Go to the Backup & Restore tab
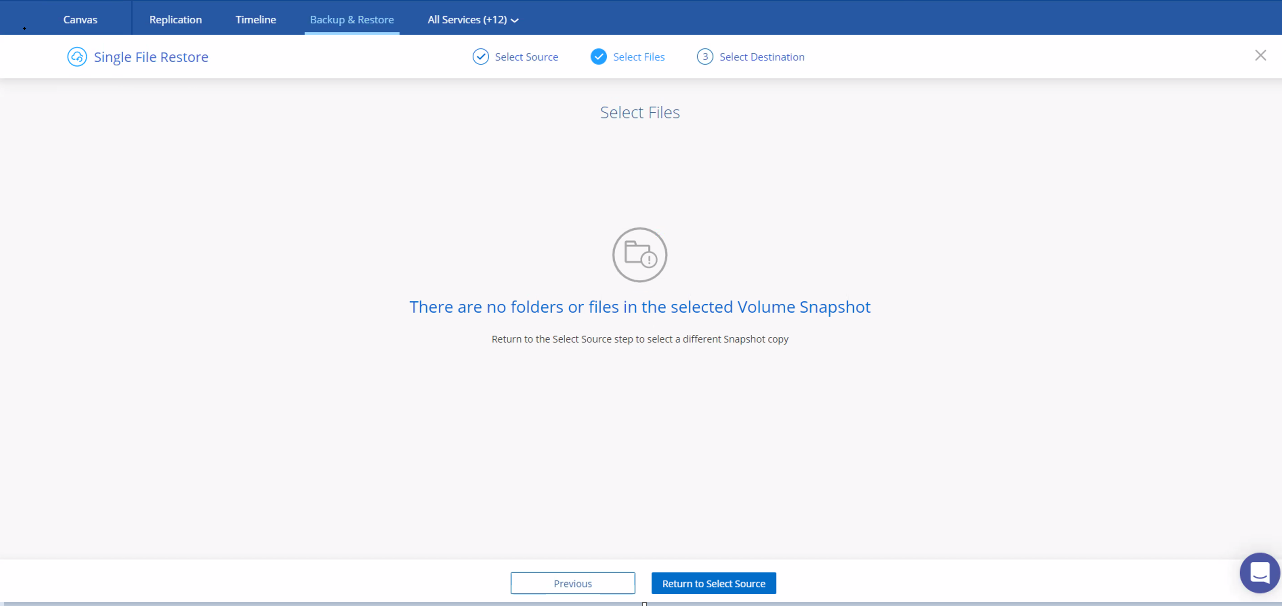The height and width of the screenshot is (606, 1282). (351, 18)
